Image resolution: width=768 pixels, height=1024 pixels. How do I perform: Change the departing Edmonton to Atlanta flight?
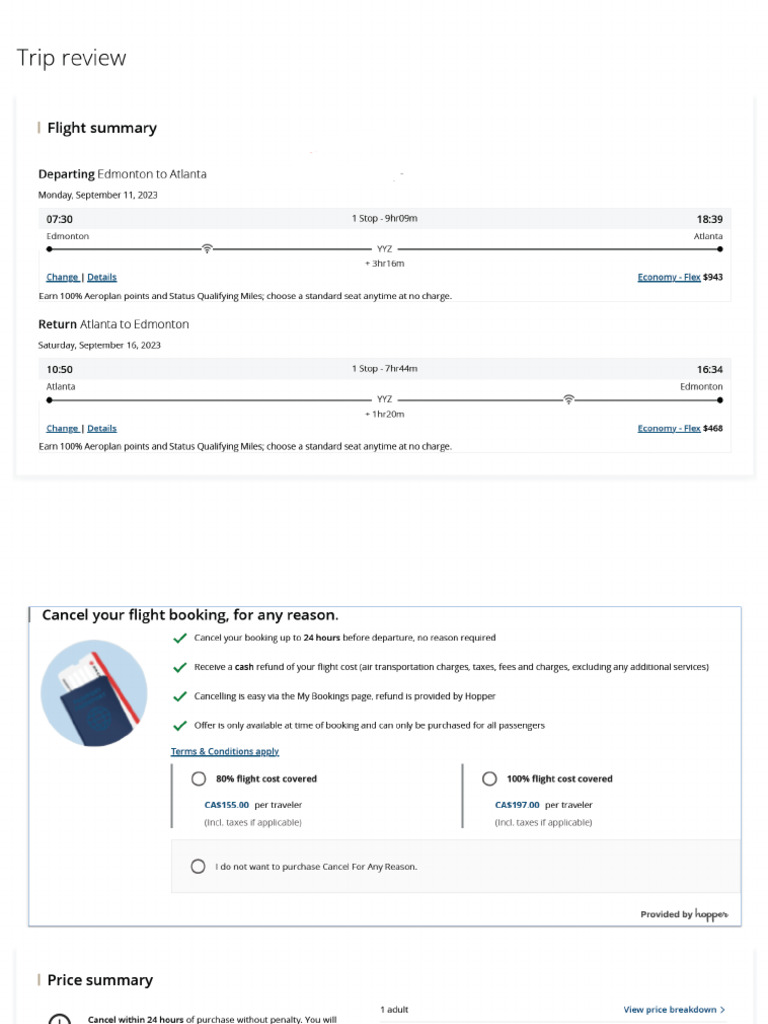click(62, 277)
